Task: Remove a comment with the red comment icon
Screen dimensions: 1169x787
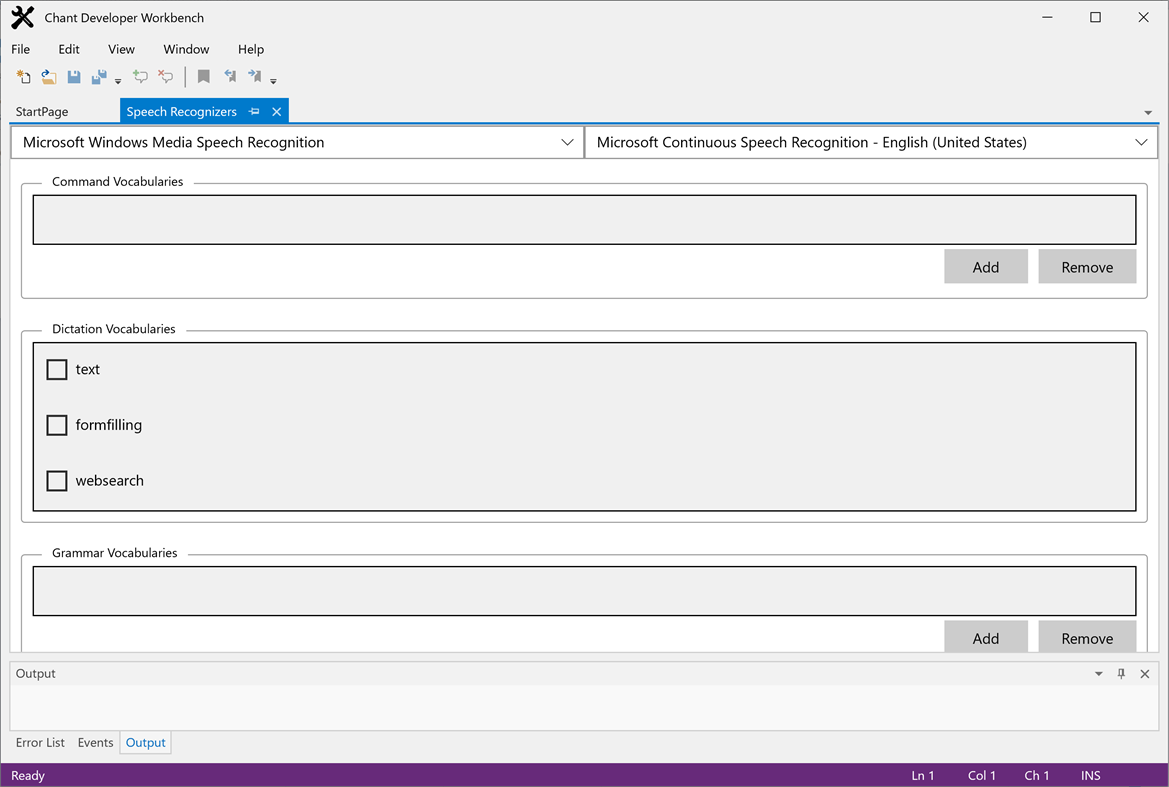Action: [165, 76]
